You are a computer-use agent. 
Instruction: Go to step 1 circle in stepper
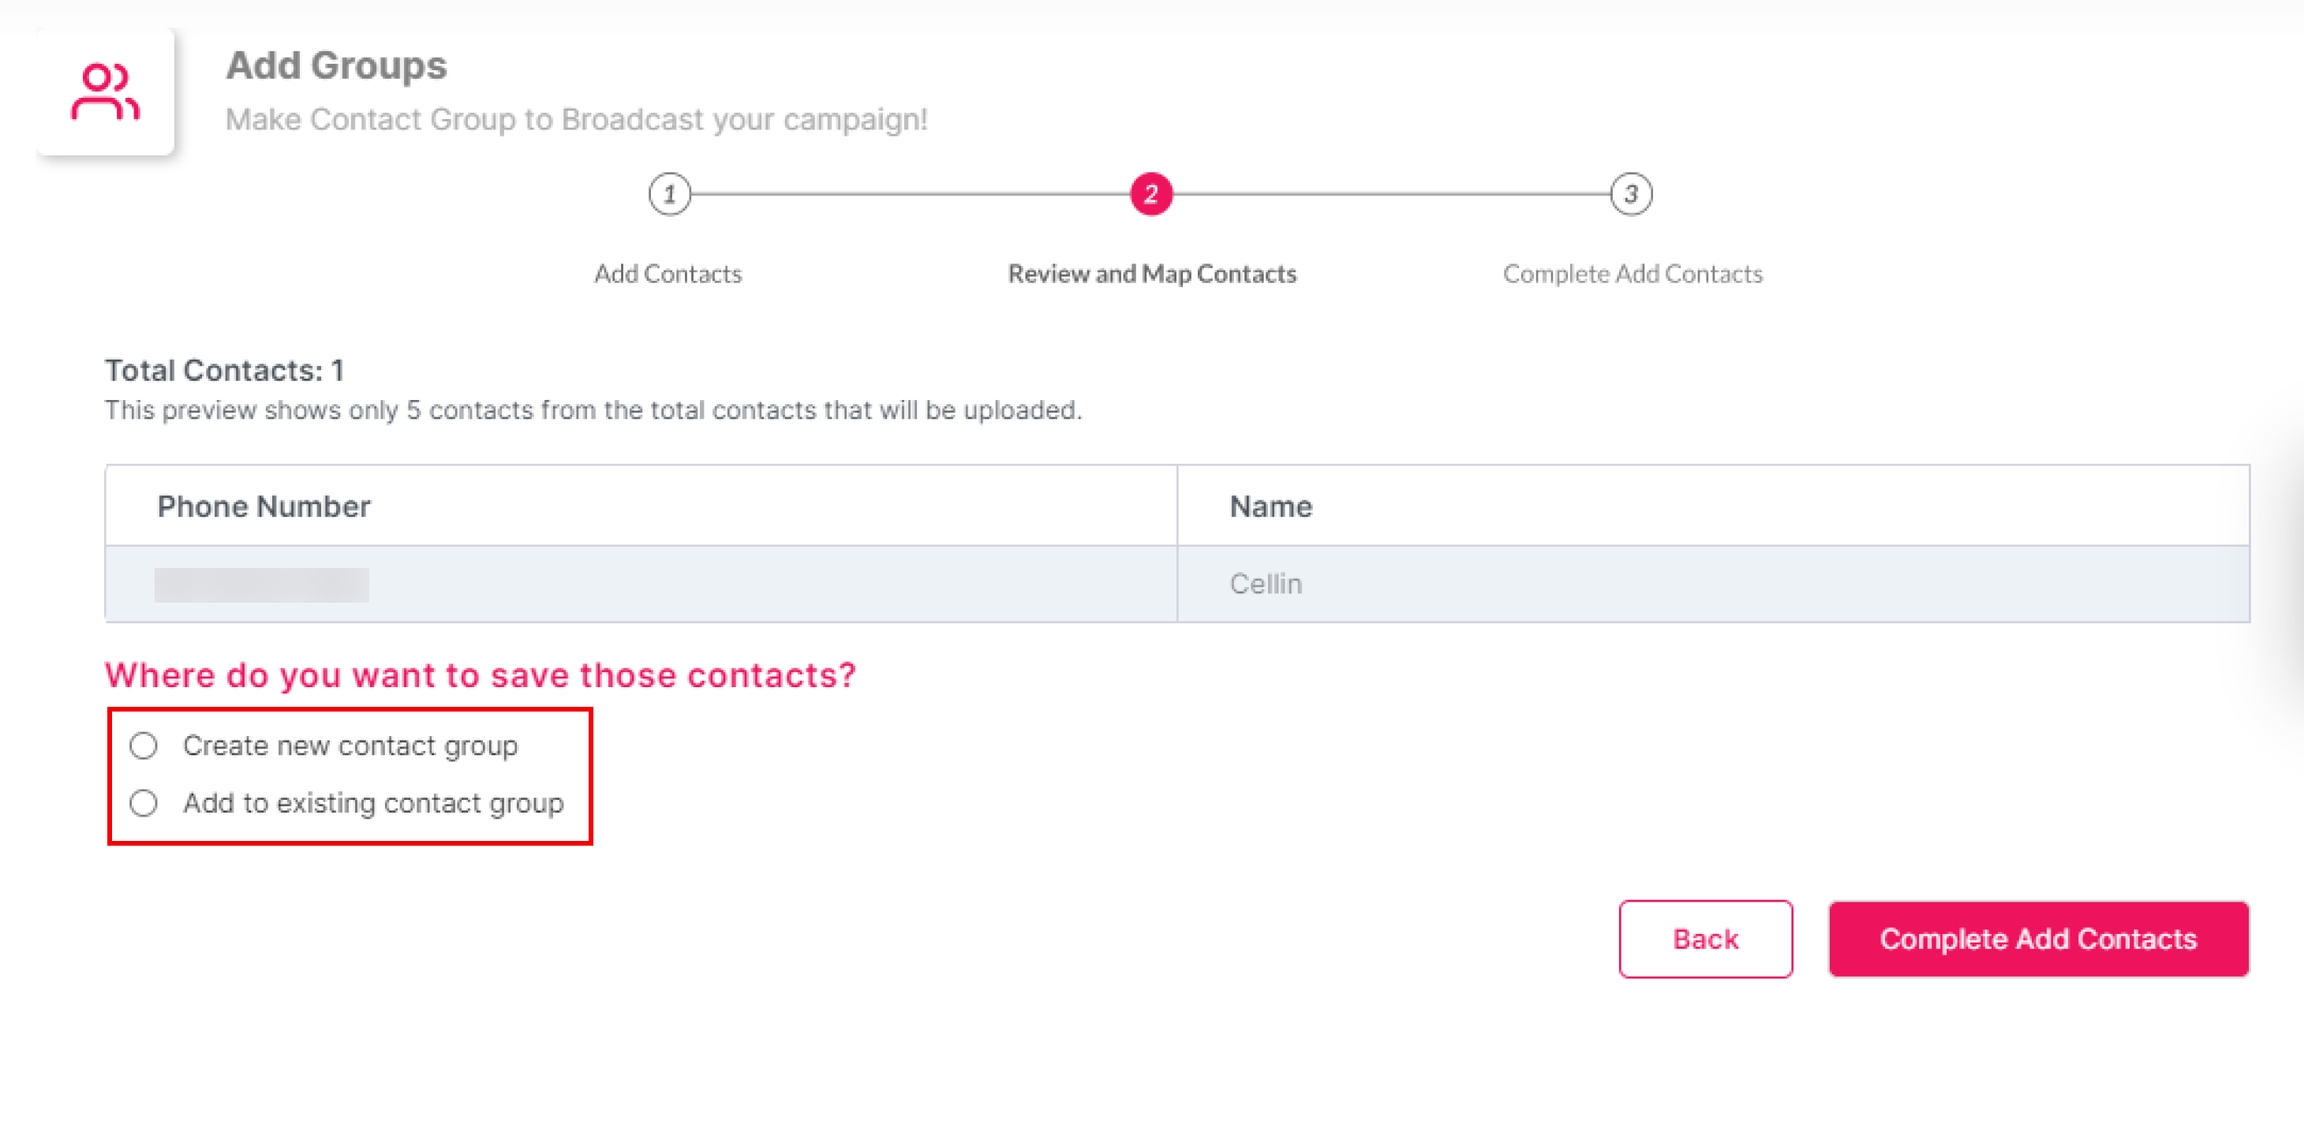click(x=669, y=194)
